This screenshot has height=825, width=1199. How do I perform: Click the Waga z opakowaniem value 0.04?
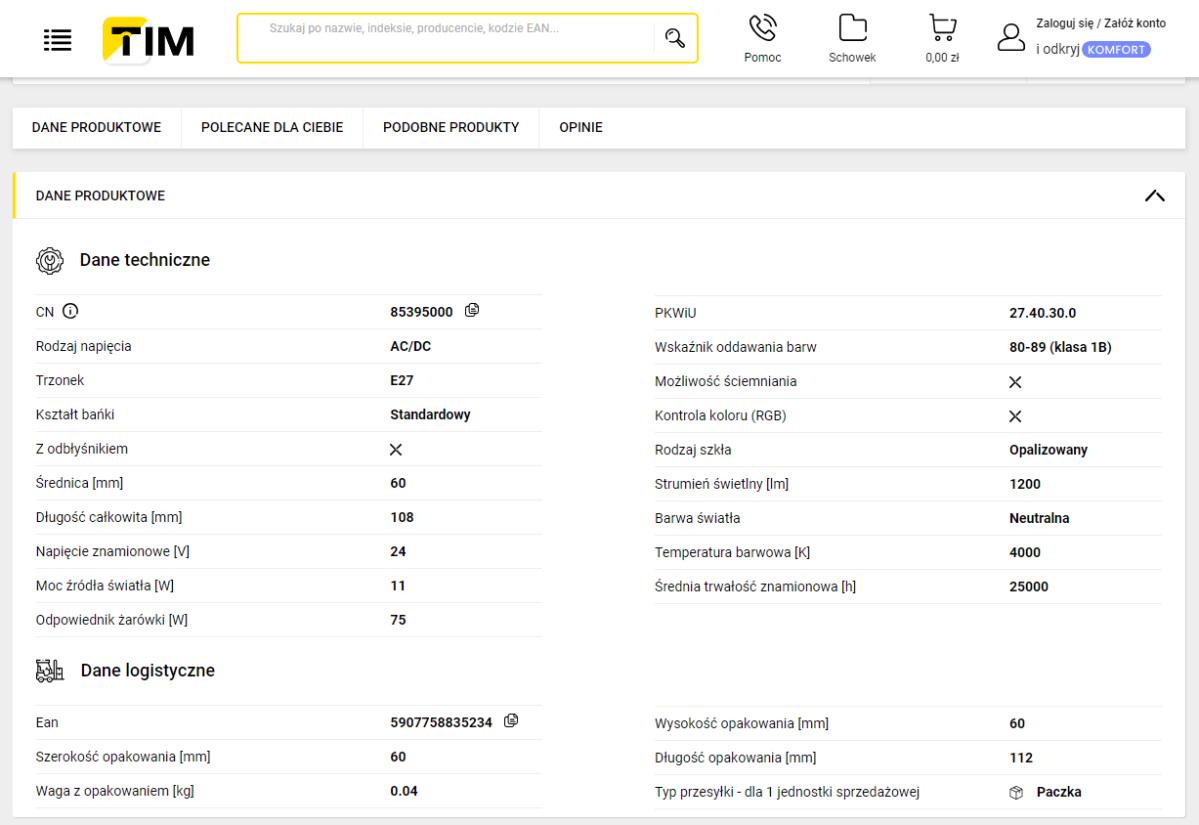pyautogui.click(x=404, y=791)
